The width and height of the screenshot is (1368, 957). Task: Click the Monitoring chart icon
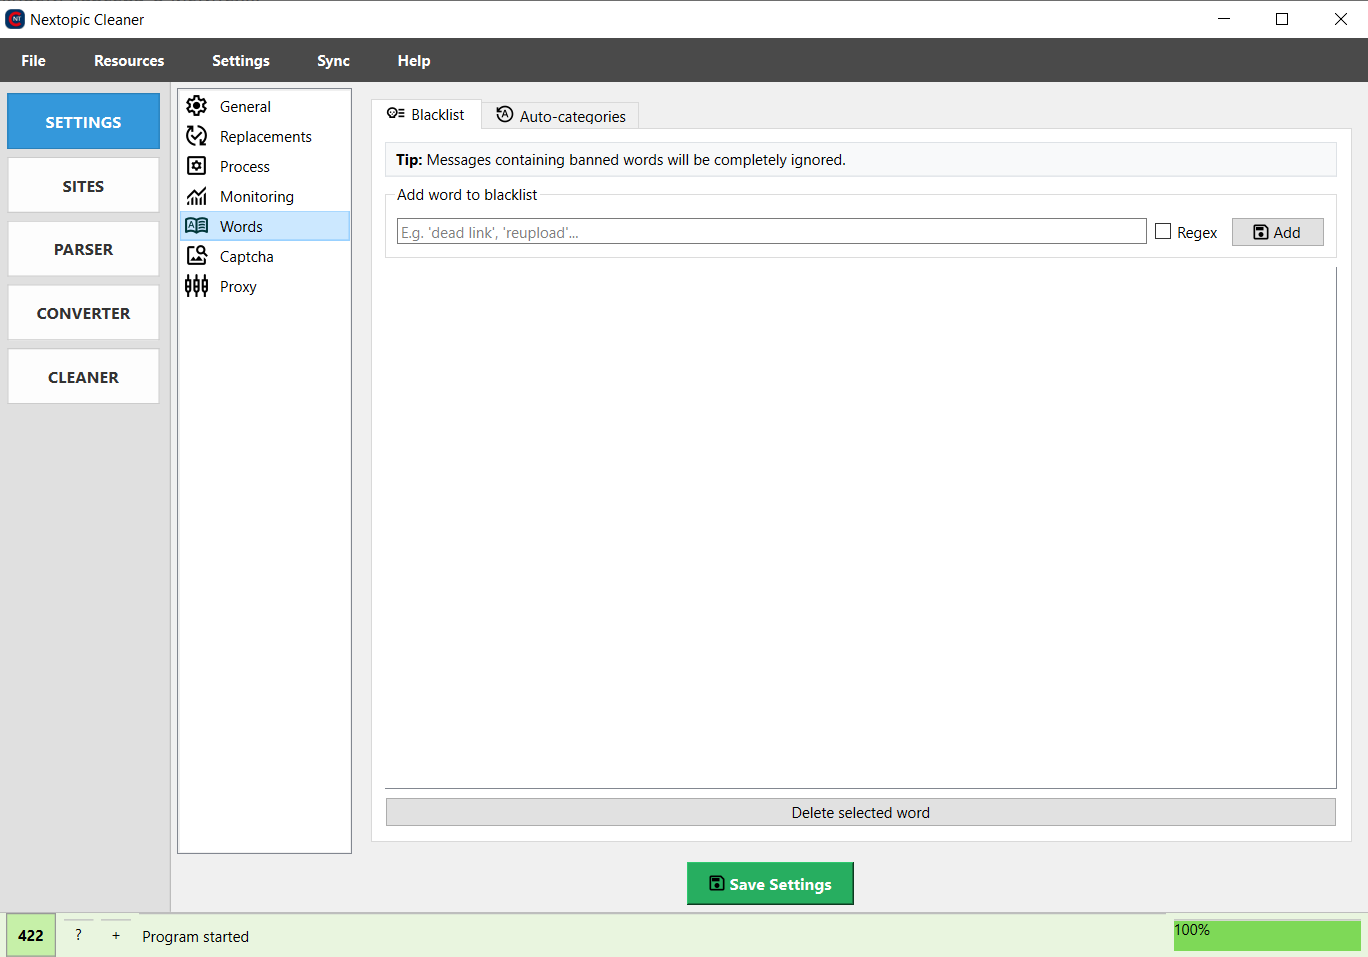(x=197, y=196)
